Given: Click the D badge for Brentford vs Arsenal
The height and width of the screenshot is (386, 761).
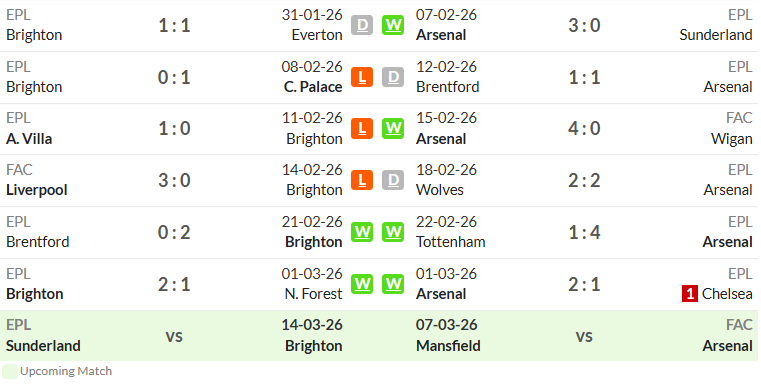Looking at the screenshot, I should tap(393, 77).
